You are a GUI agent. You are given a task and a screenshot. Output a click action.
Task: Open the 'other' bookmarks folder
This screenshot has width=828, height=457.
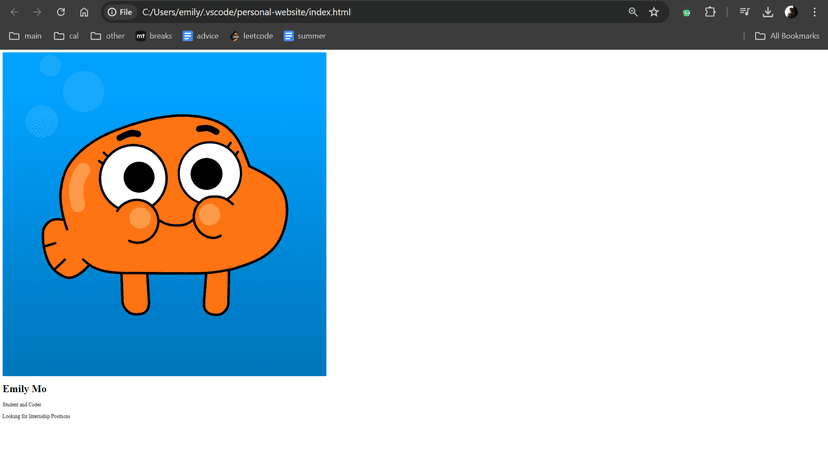point(108,36)
